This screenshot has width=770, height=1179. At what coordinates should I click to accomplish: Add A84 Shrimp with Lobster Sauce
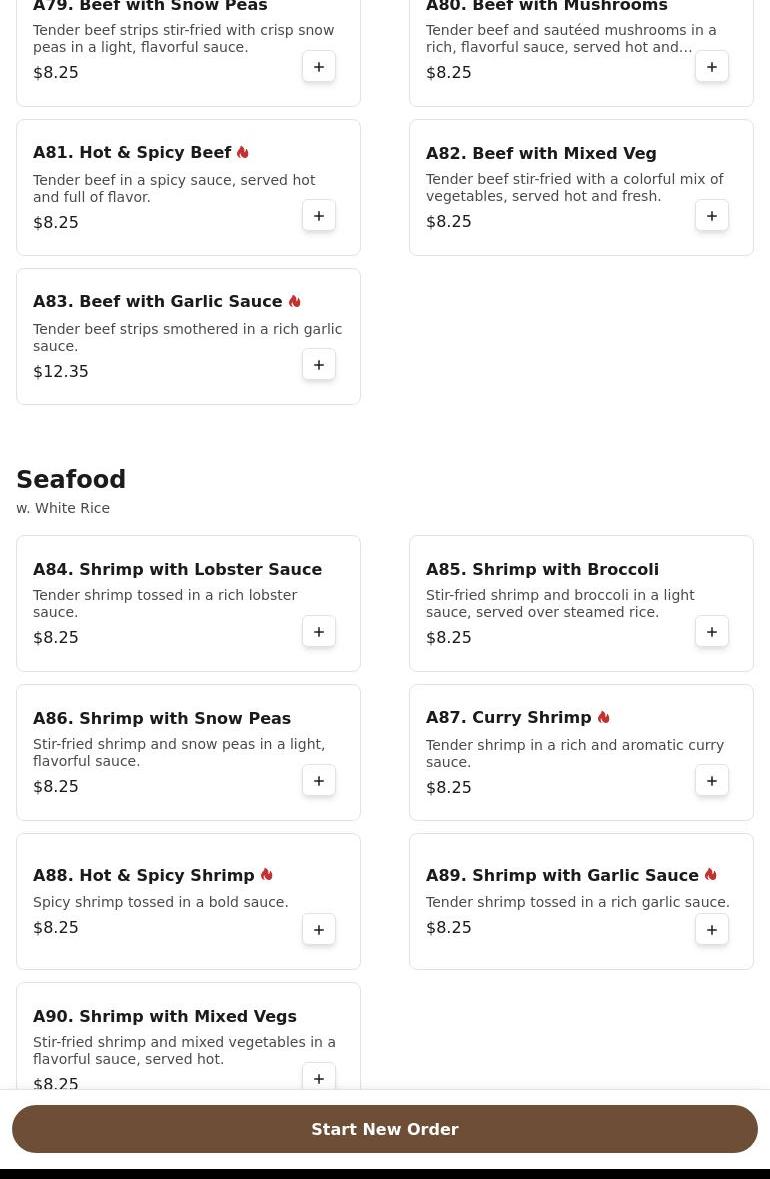[x=319, y=632]
